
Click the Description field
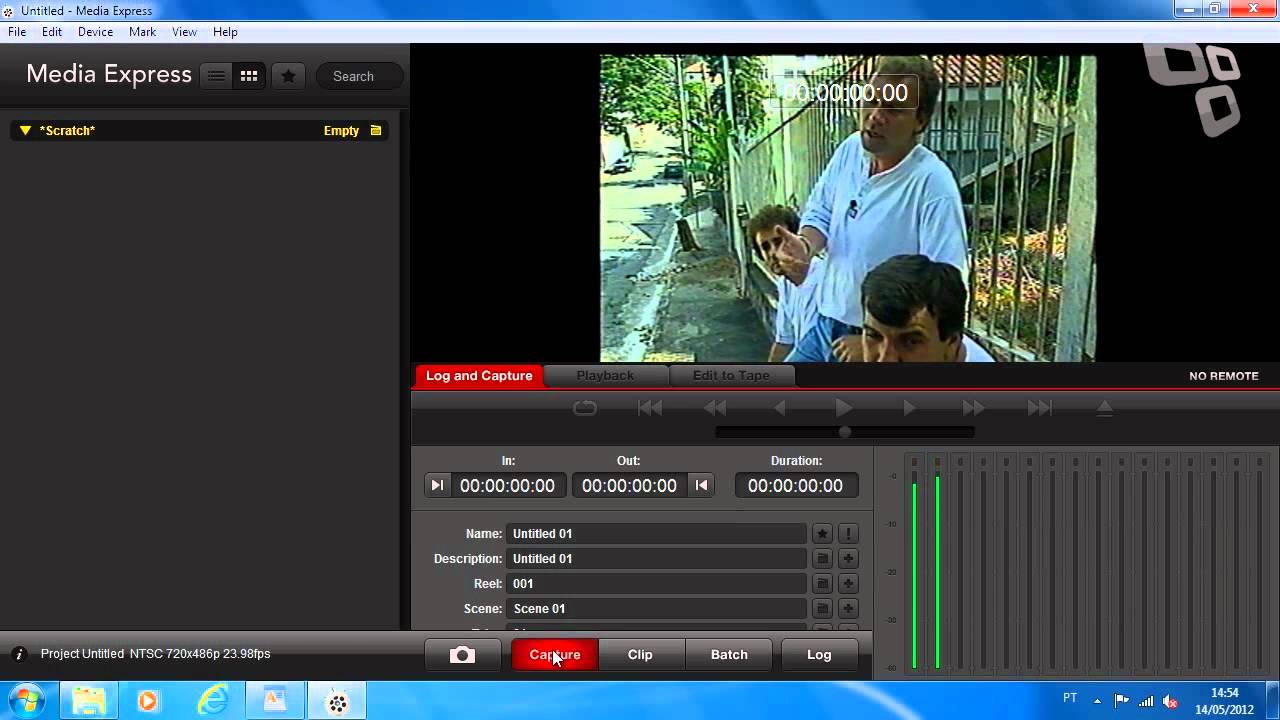pos(656,559)
